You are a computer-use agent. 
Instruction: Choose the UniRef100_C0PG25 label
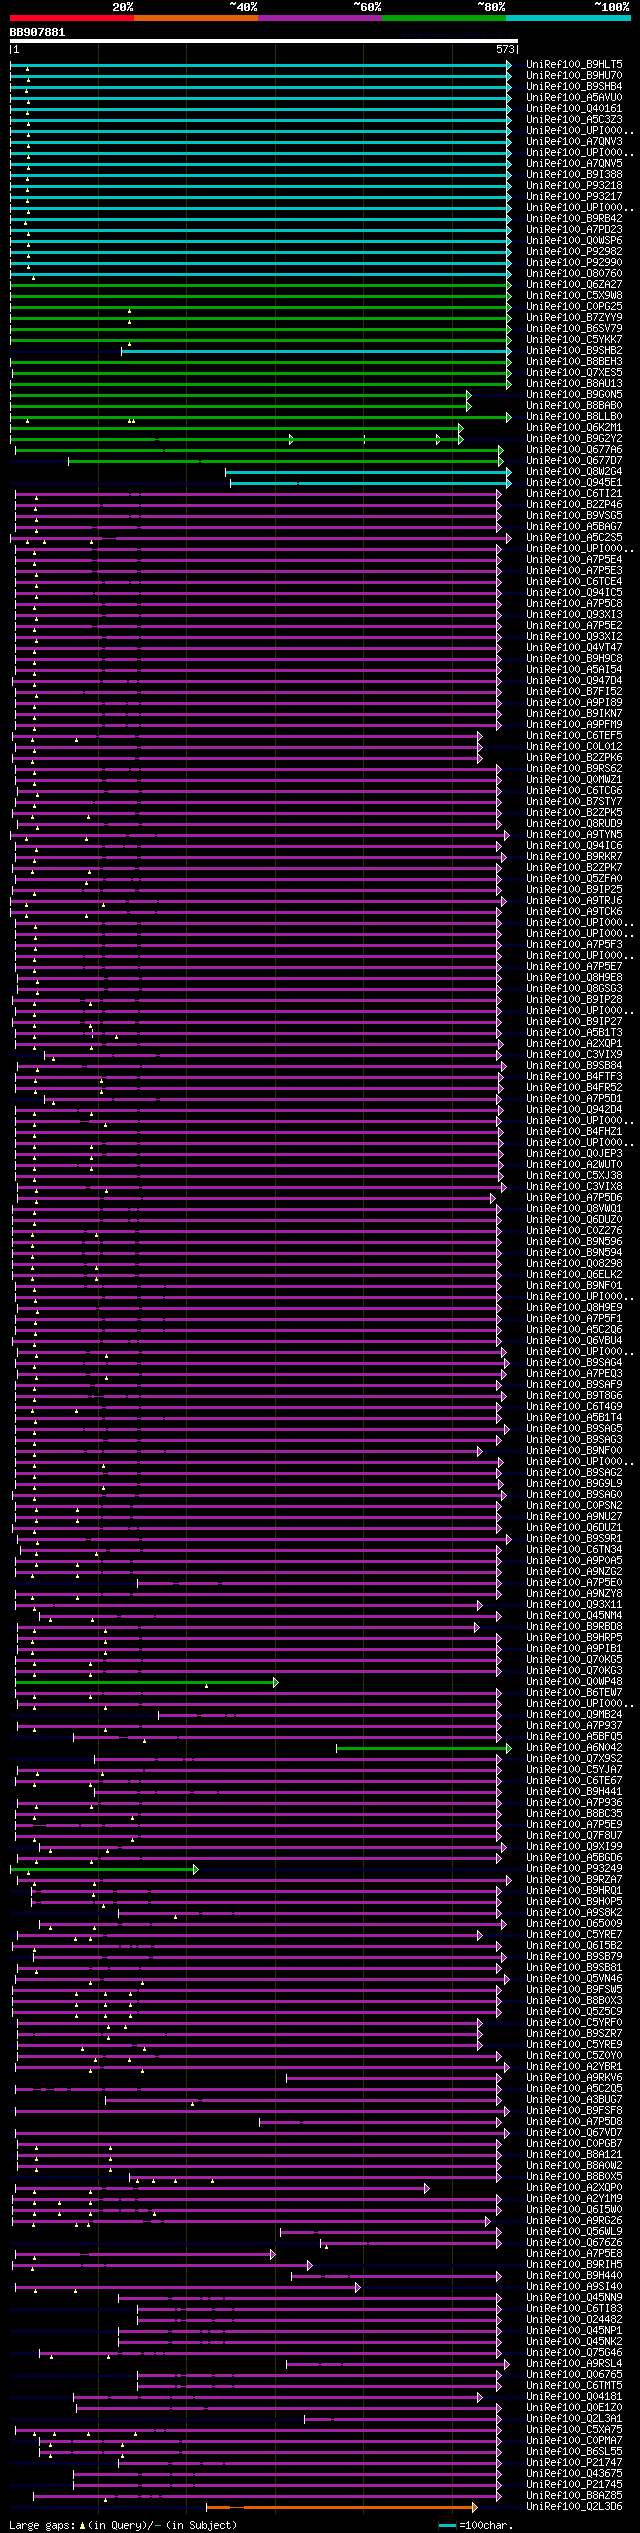(x=574, y=307)
